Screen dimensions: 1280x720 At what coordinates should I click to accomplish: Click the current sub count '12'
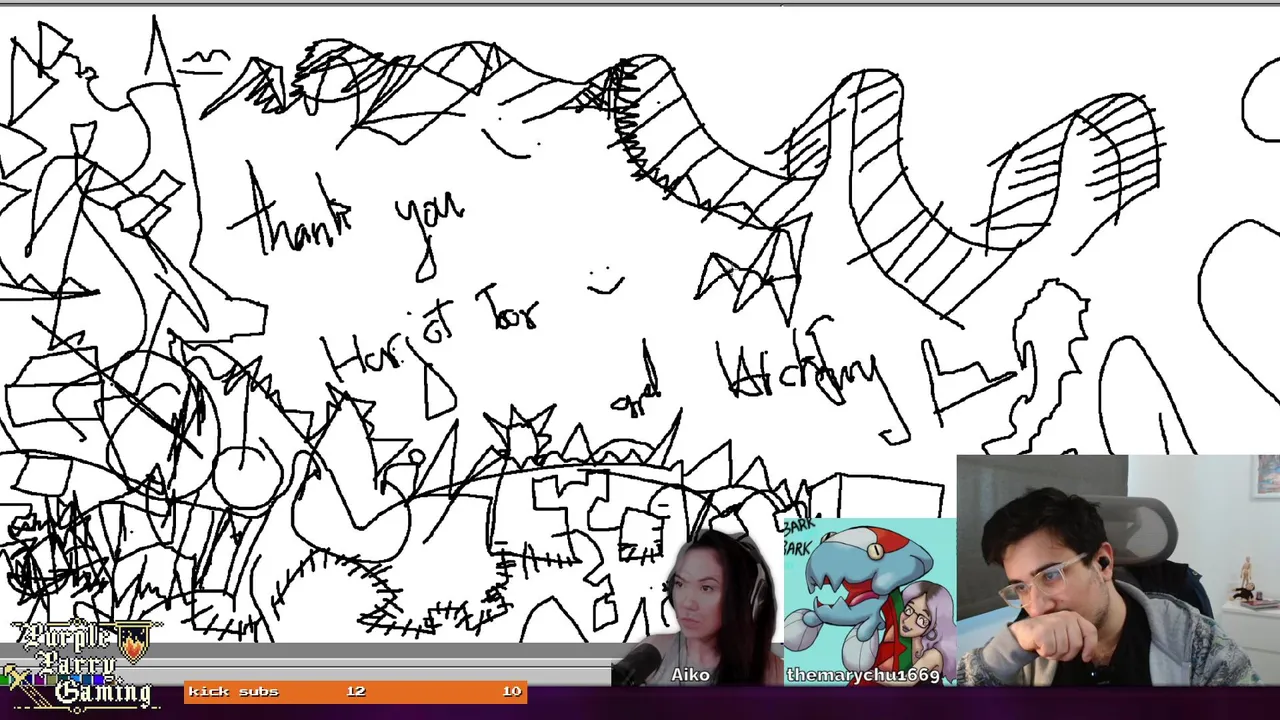click(355, 691)
